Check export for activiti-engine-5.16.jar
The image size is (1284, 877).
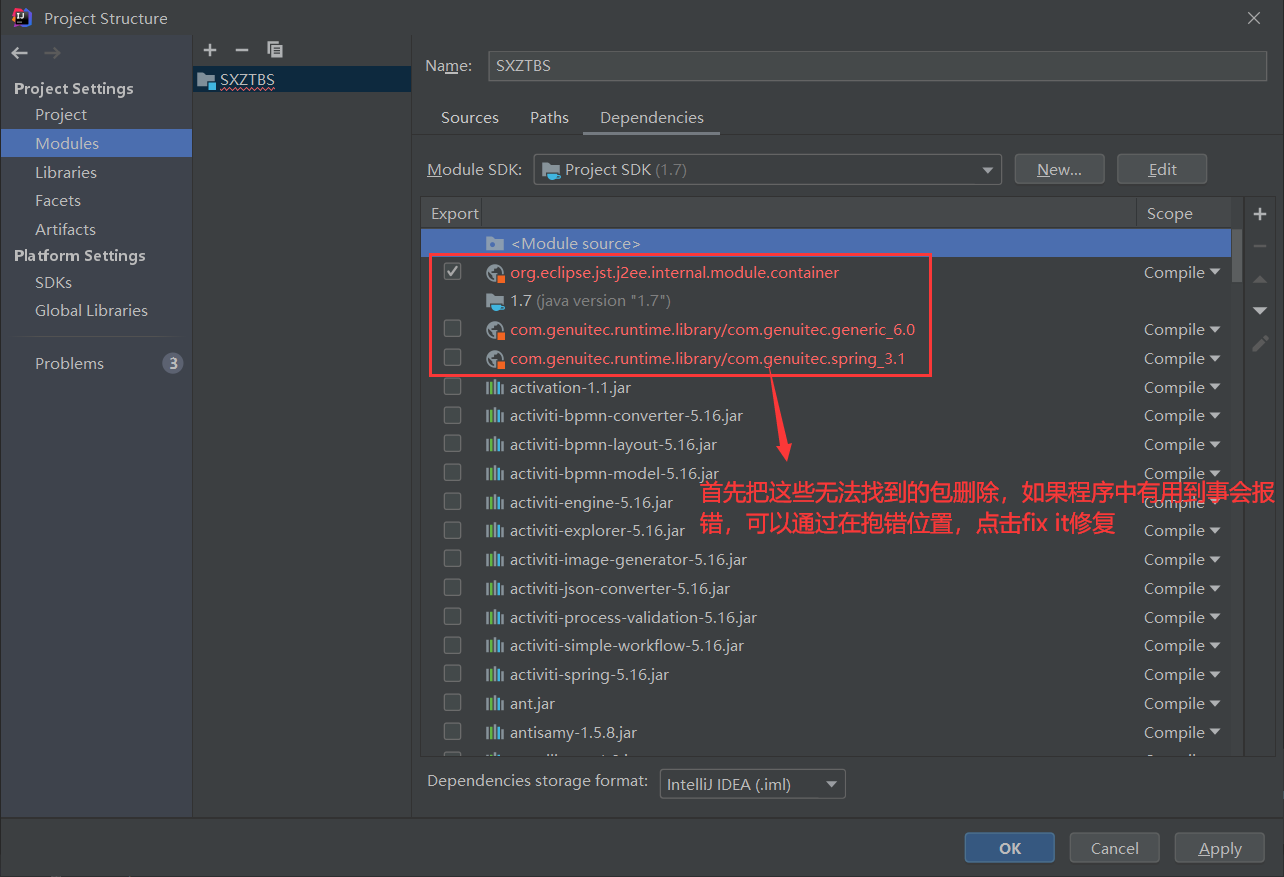pyautogui.click(x=452, y=501)
